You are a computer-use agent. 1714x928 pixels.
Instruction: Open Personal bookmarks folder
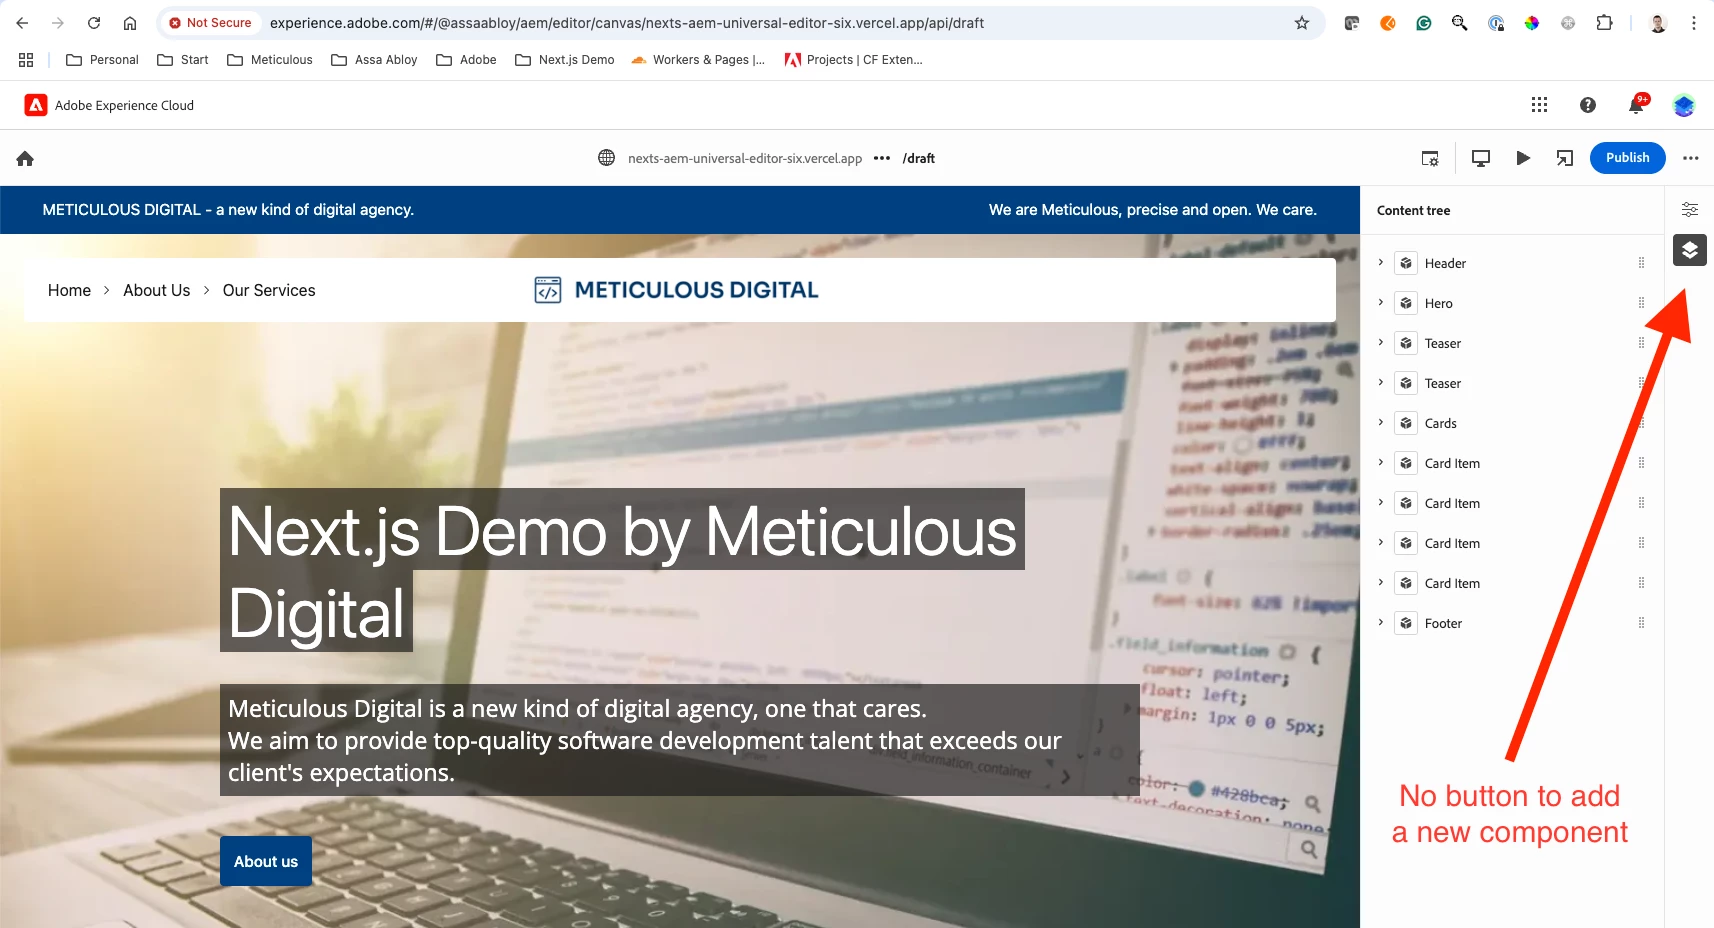point(102,60)
